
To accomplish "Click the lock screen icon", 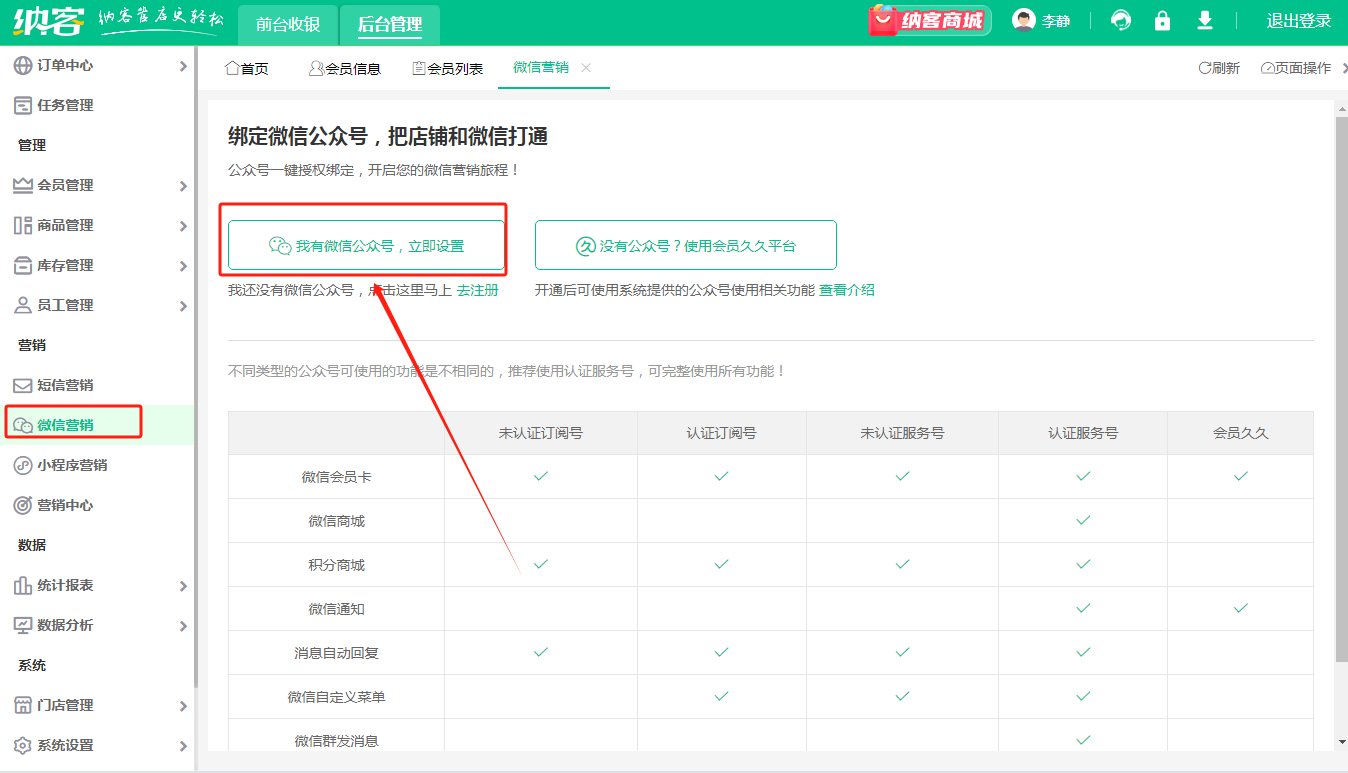I will [x=1162, y=21].
